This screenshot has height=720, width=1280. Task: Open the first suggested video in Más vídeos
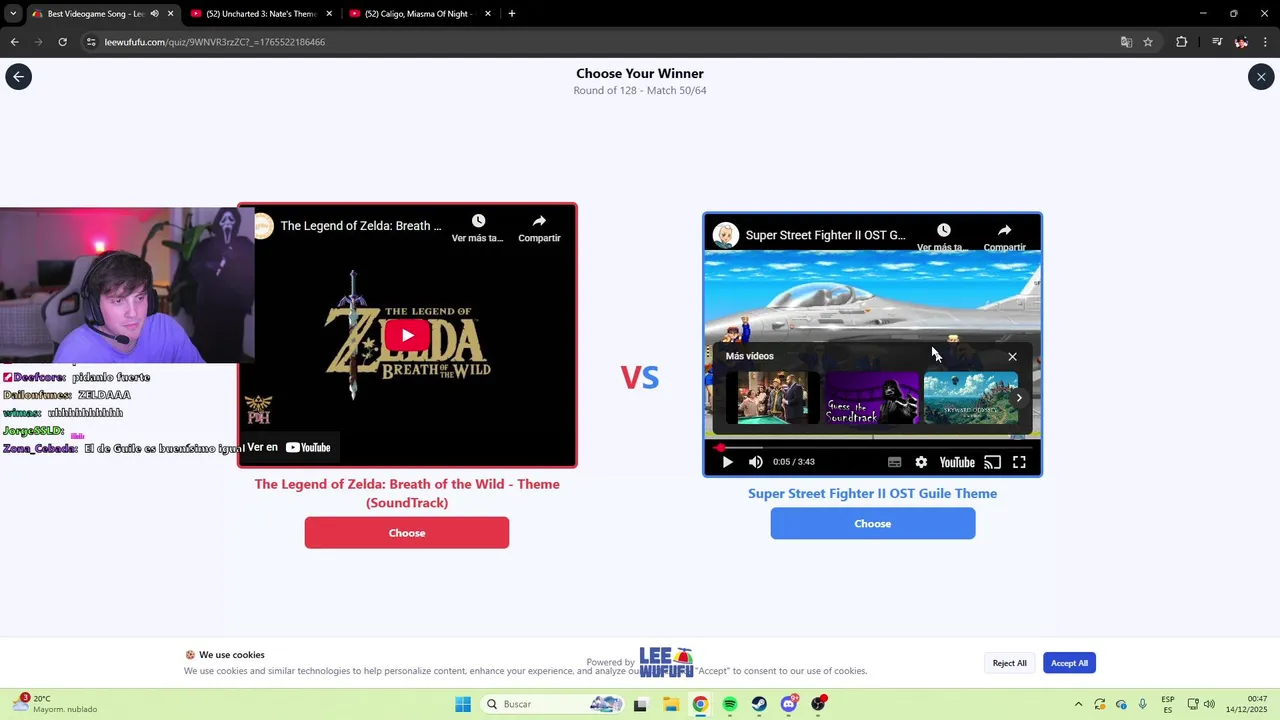click(772, 398)
